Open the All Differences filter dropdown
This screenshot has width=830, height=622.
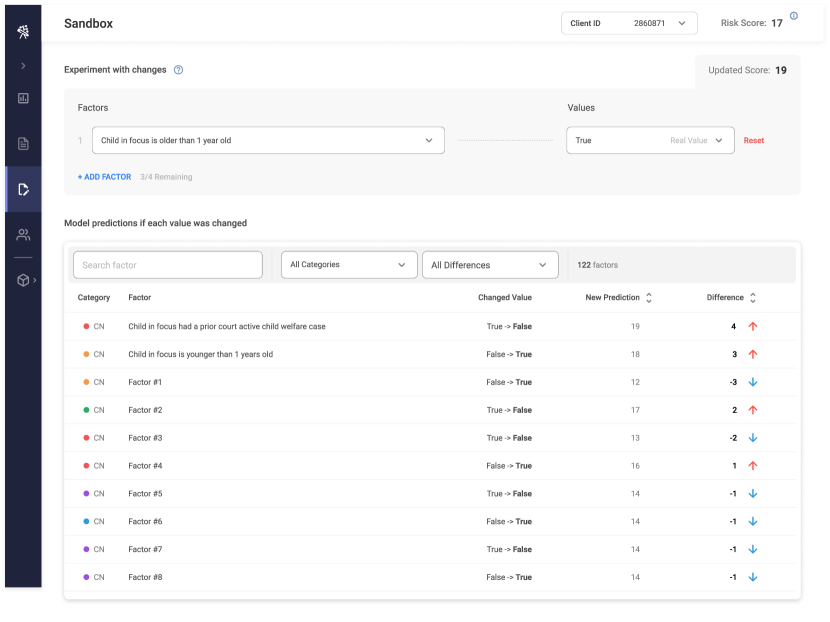coord(490,265)
